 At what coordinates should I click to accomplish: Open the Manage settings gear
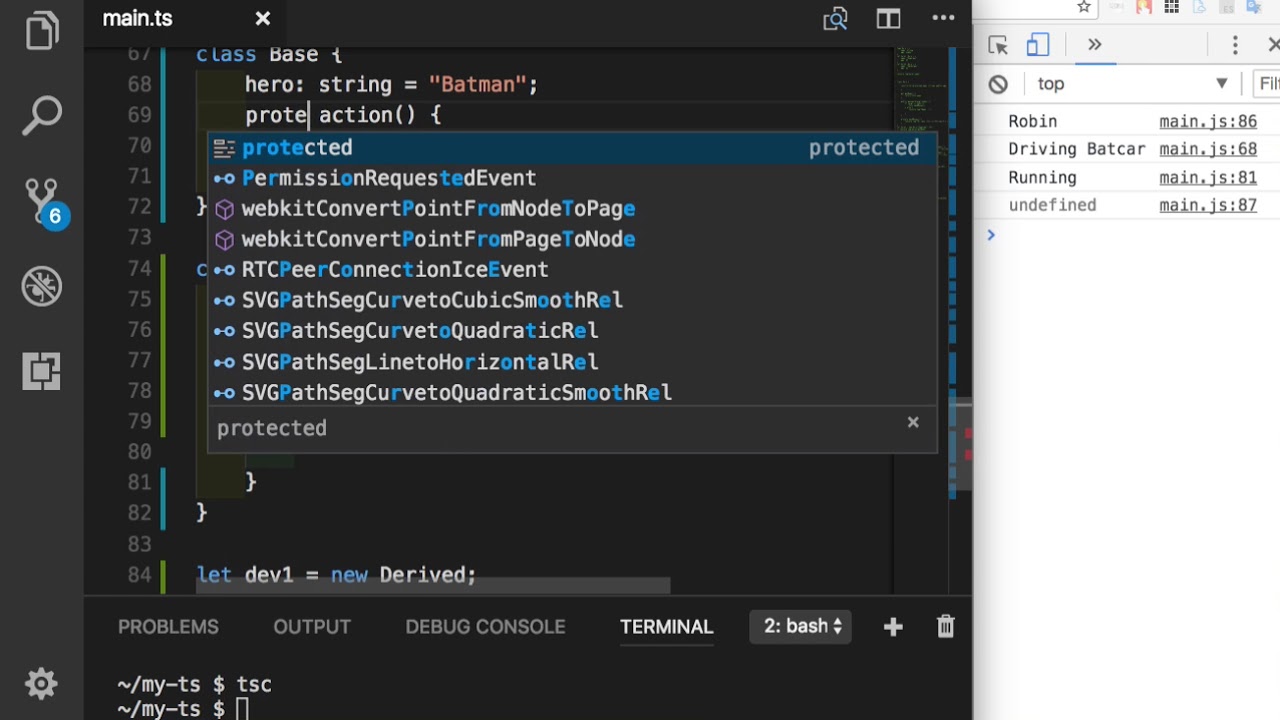[x=41, y=684]
